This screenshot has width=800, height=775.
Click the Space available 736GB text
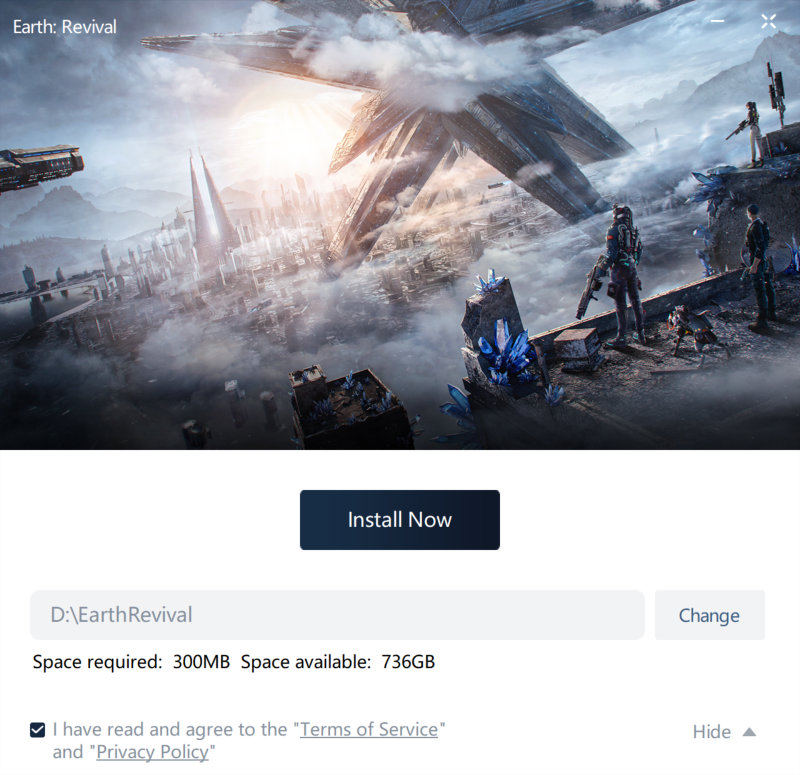click(x=338, y=662)
